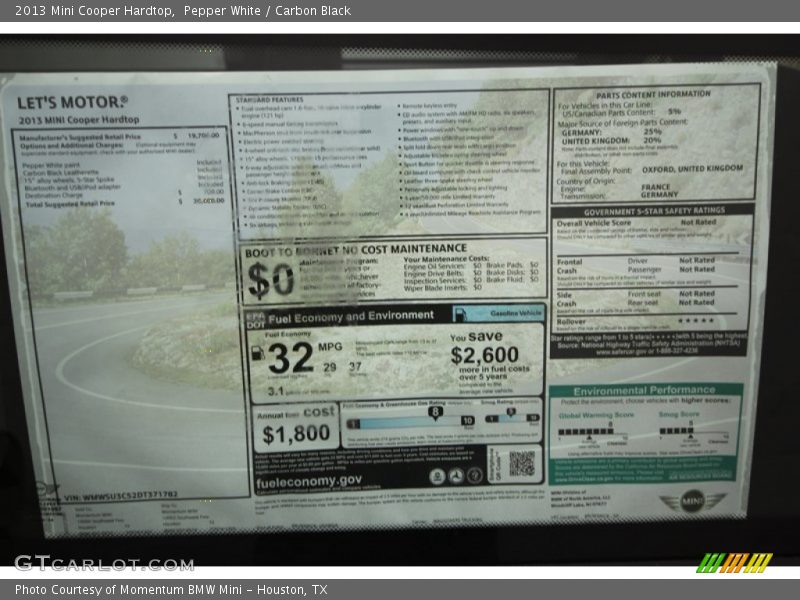Click the large '$0' maintenance figure
The height and width of the screenshot is (600, 800).
pos(271,280)
